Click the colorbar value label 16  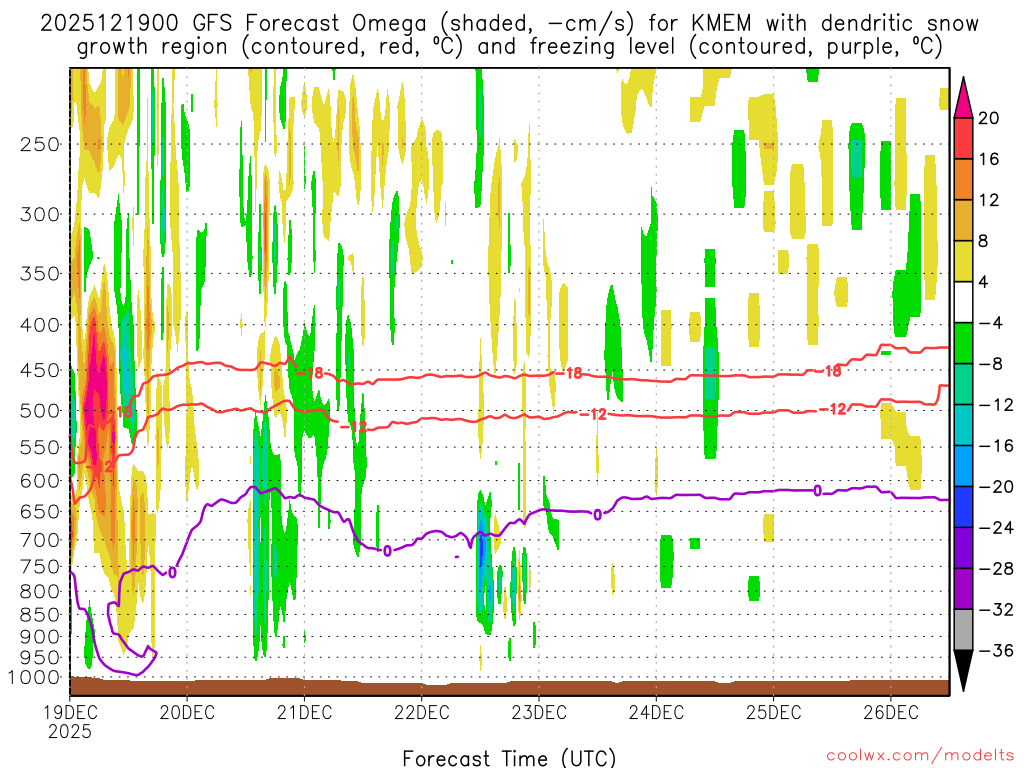[x=989, y=159]
